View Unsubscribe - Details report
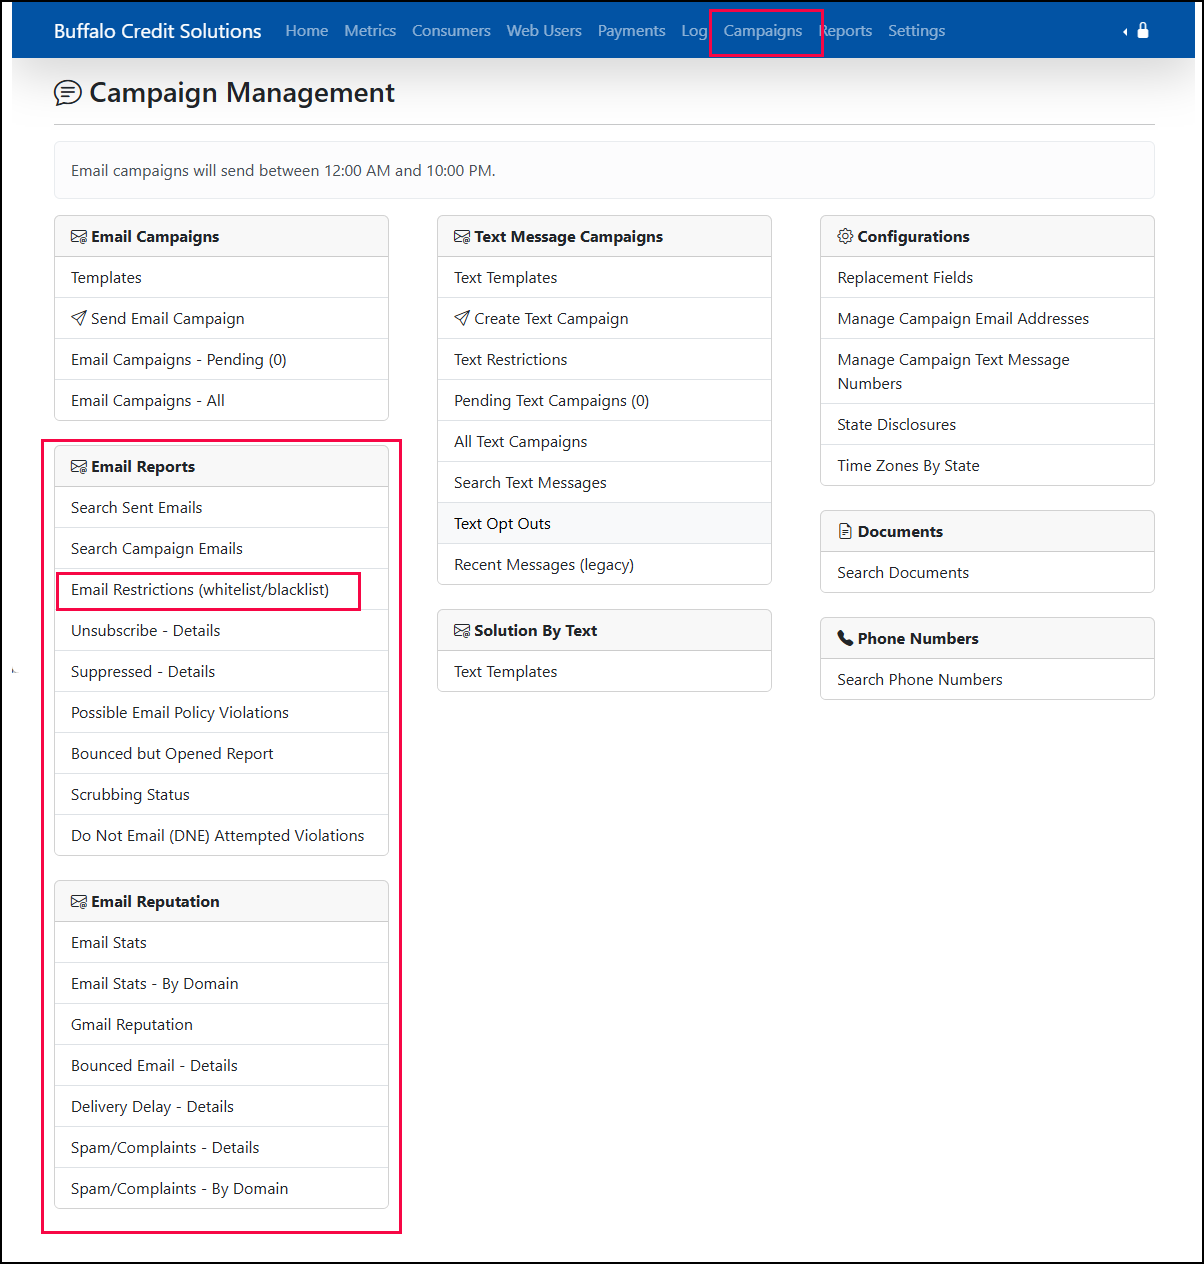This screenshot has width=1204, height=1264. (221, 631)
